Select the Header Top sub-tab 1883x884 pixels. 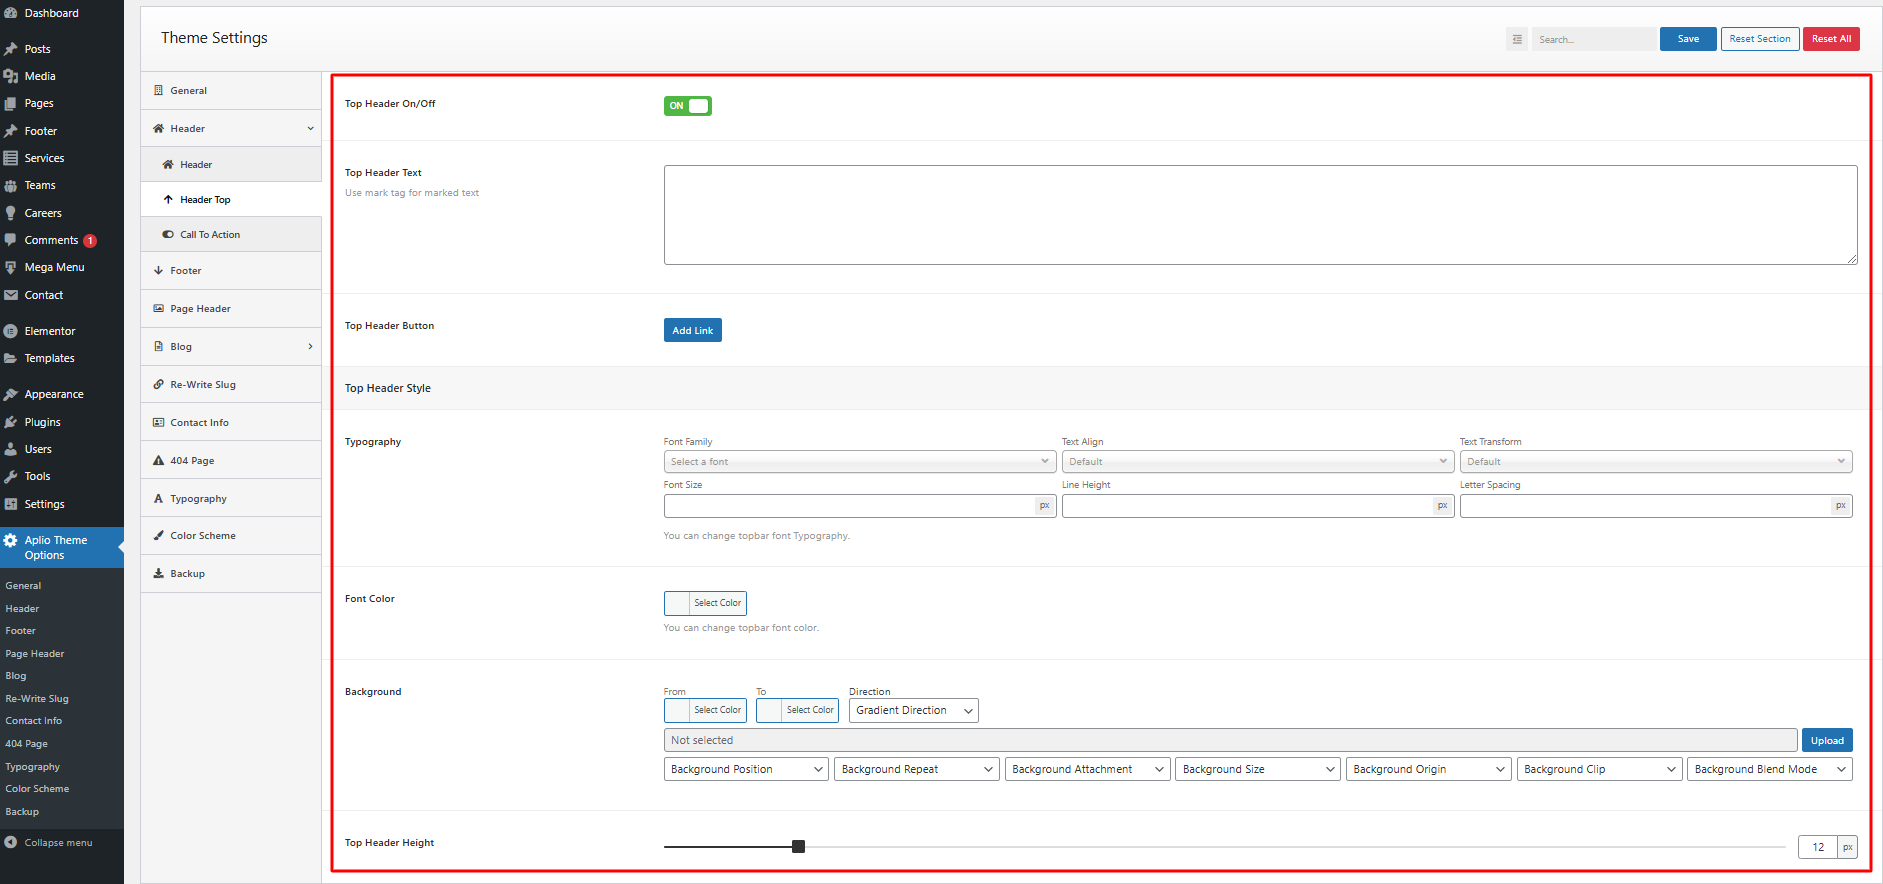click(231, 199)
